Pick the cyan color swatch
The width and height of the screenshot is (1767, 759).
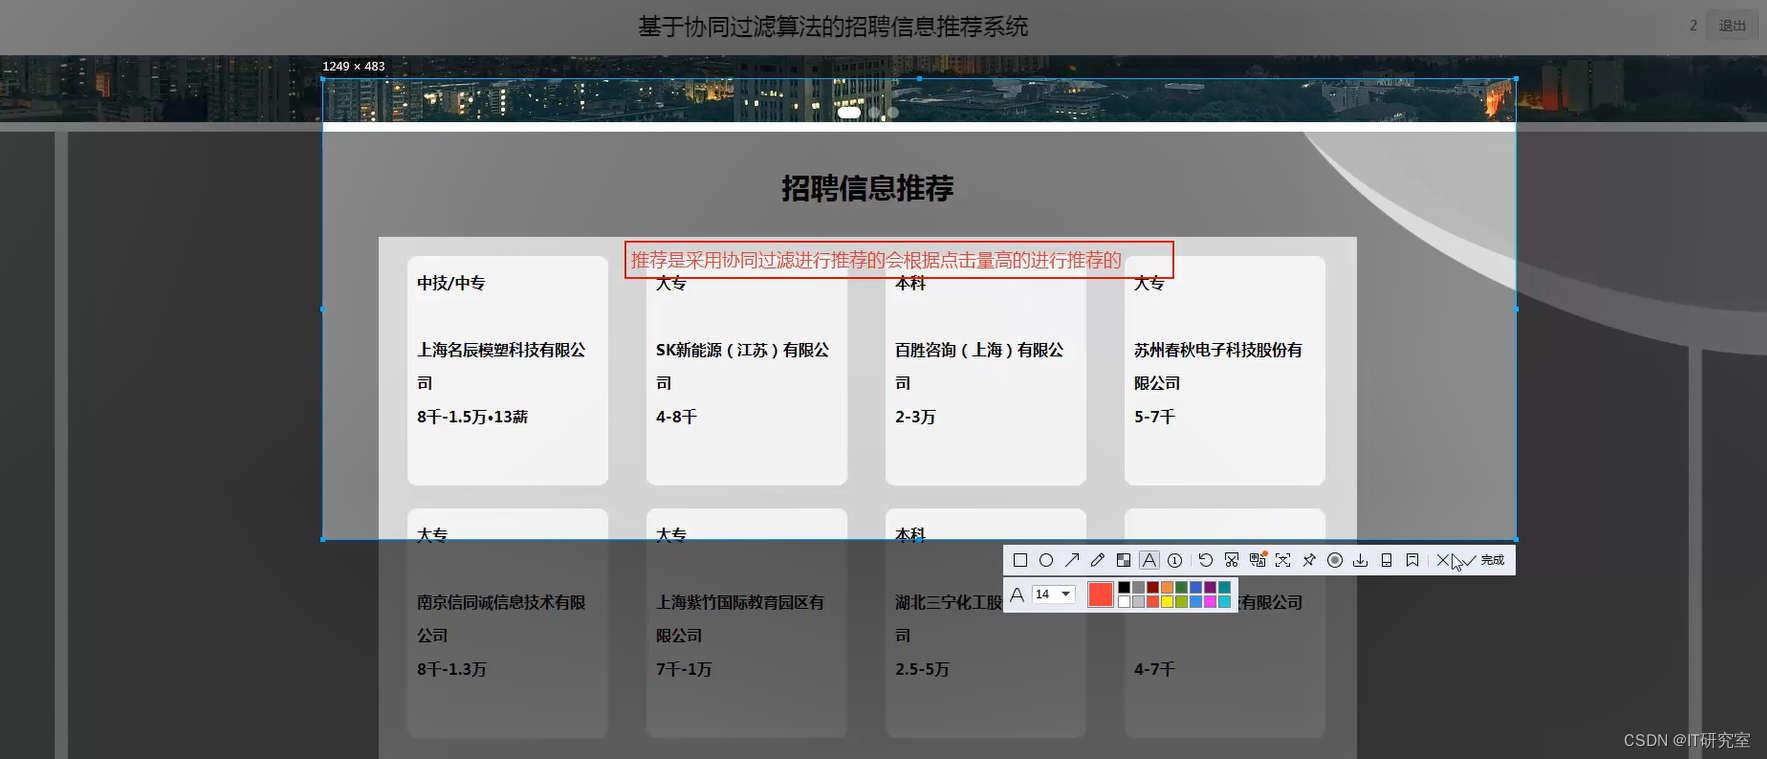(x=1224, y=602)
